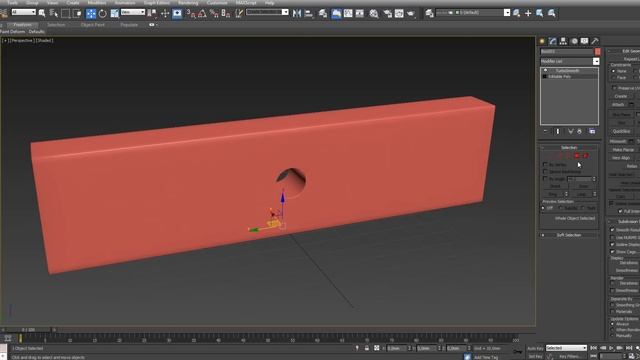Click the Mirror tool icon
640x360 pixels.
[x=297, y=13]
